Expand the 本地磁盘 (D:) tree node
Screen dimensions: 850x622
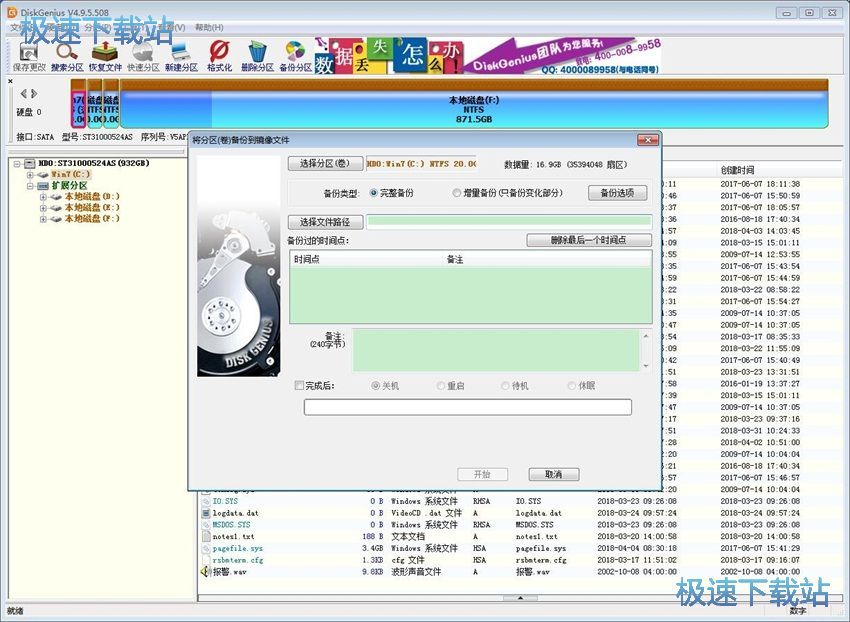(x=43, y=197)
